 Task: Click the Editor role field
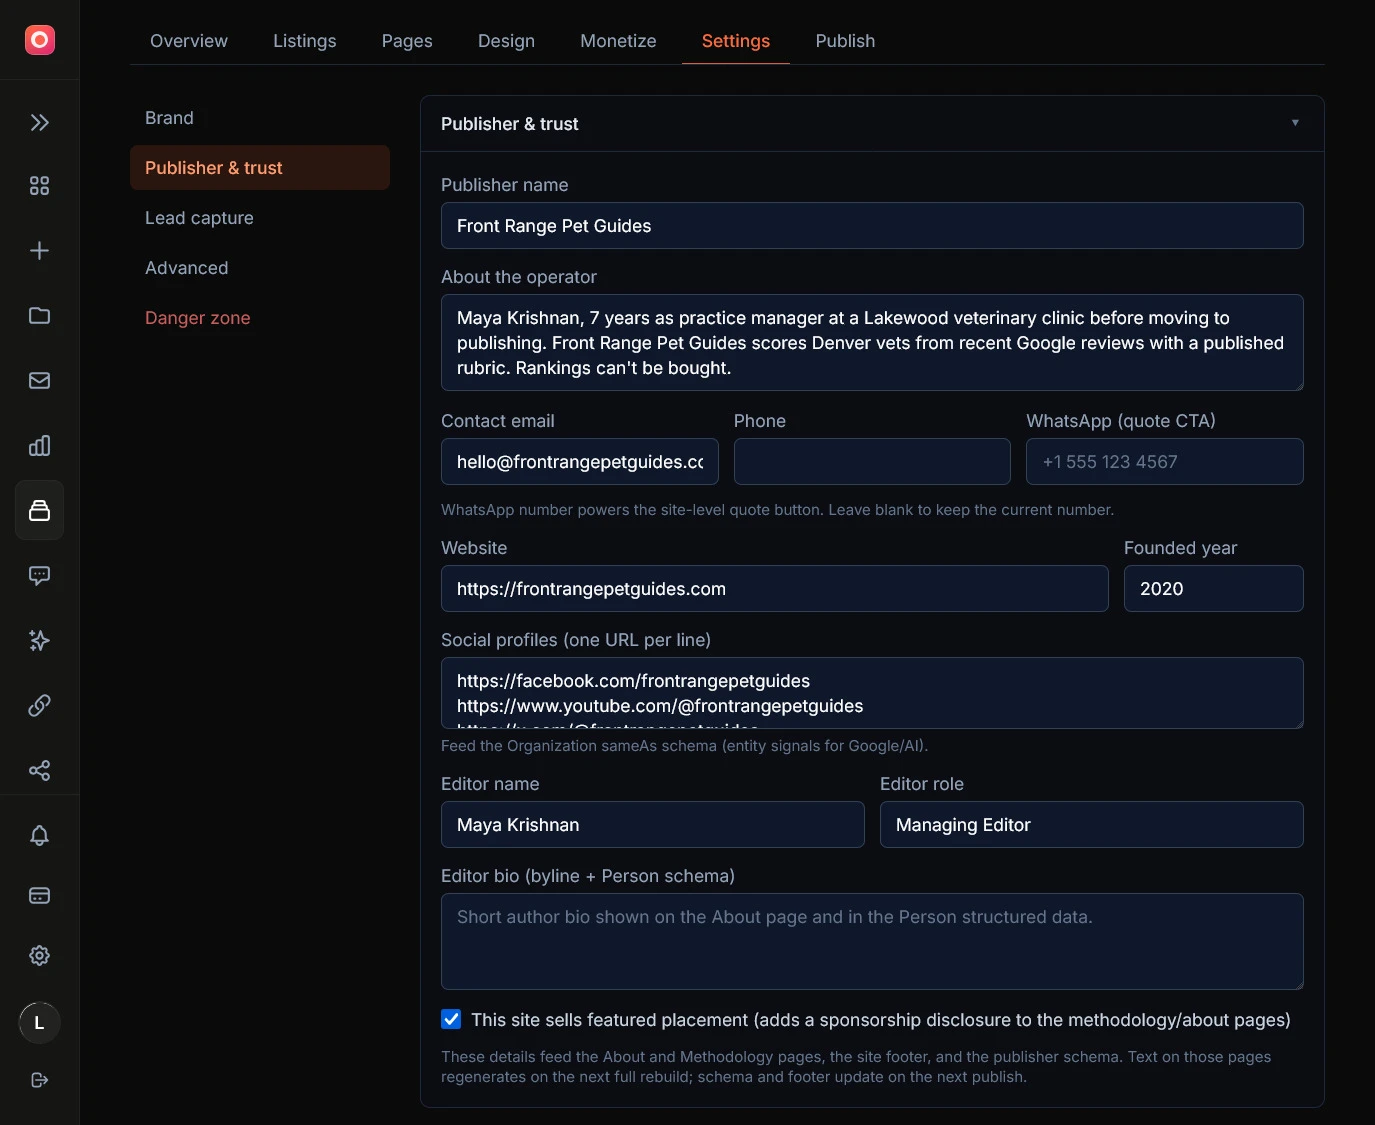(x=1092, y=825)
